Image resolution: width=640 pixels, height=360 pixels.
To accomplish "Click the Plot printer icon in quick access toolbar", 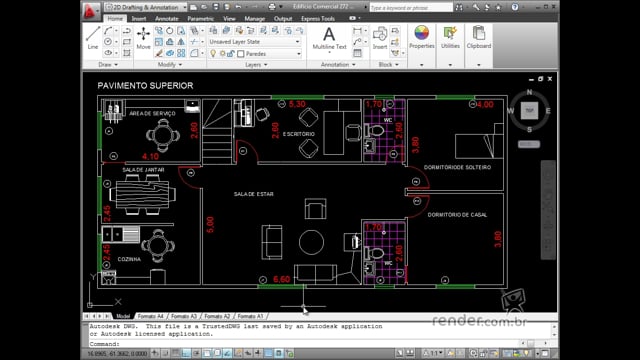I will (272, 7).
